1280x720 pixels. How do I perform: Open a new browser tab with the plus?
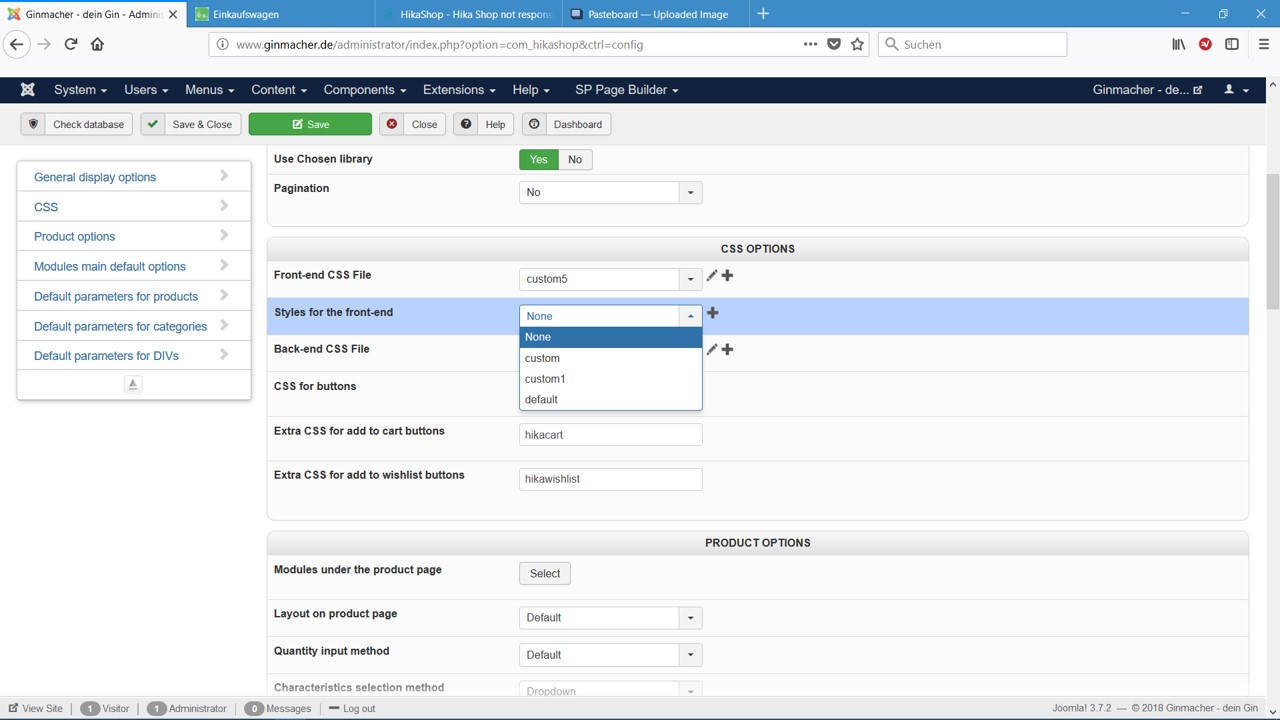pyautogui.click(x=763, y=14)
